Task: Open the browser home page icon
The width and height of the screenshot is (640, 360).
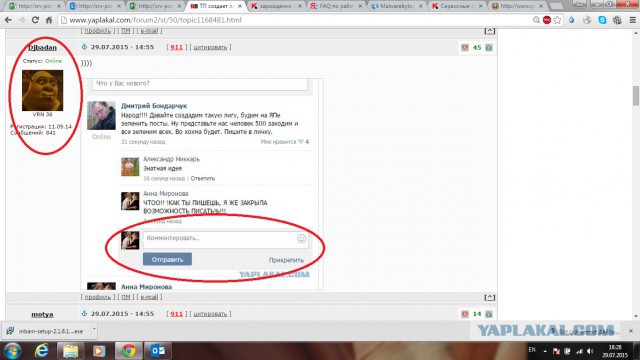Action: coord(49,20)
